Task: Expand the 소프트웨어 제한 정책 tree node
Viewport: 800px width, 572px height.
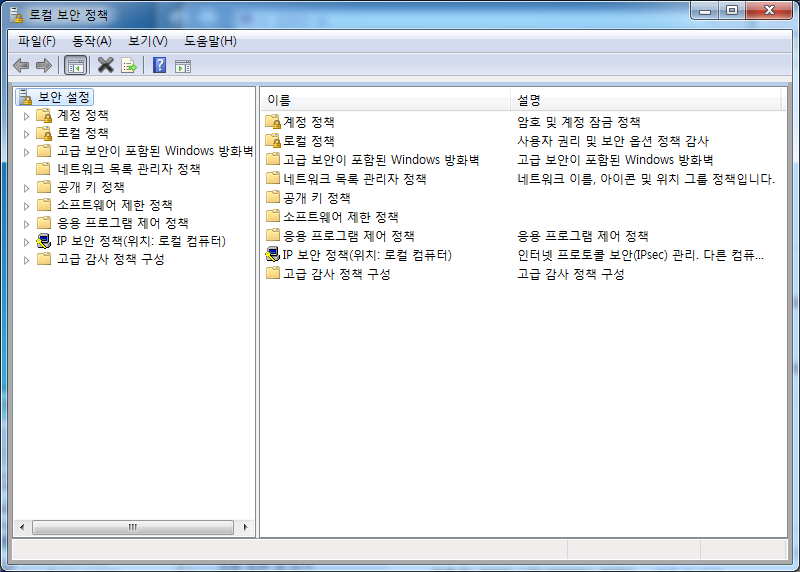Action: (27, 206)
